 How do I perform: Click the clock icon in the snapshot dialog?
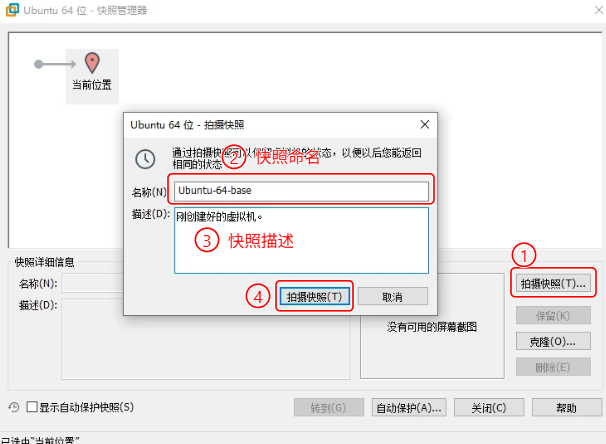pyautogui.click(x=145, y=159)
